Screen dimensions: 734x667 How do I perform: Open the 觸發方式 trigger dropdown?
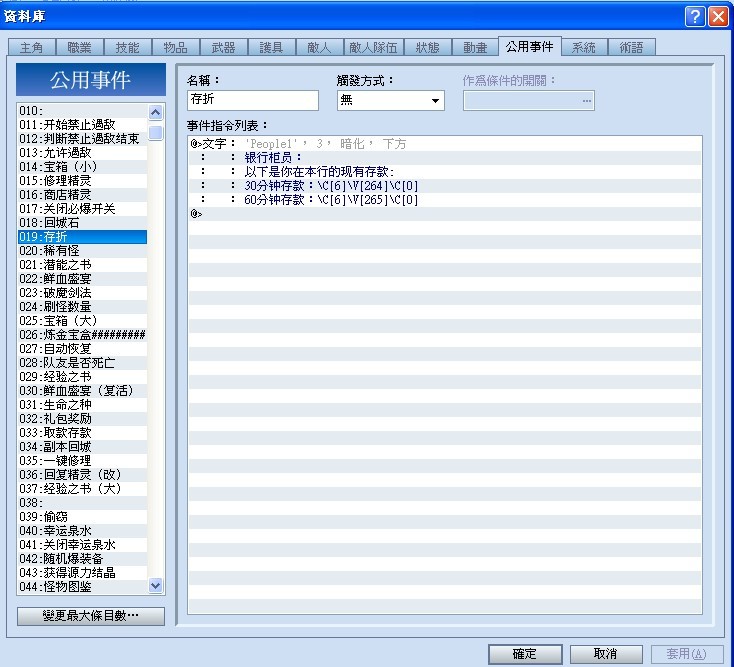(390, 100)
